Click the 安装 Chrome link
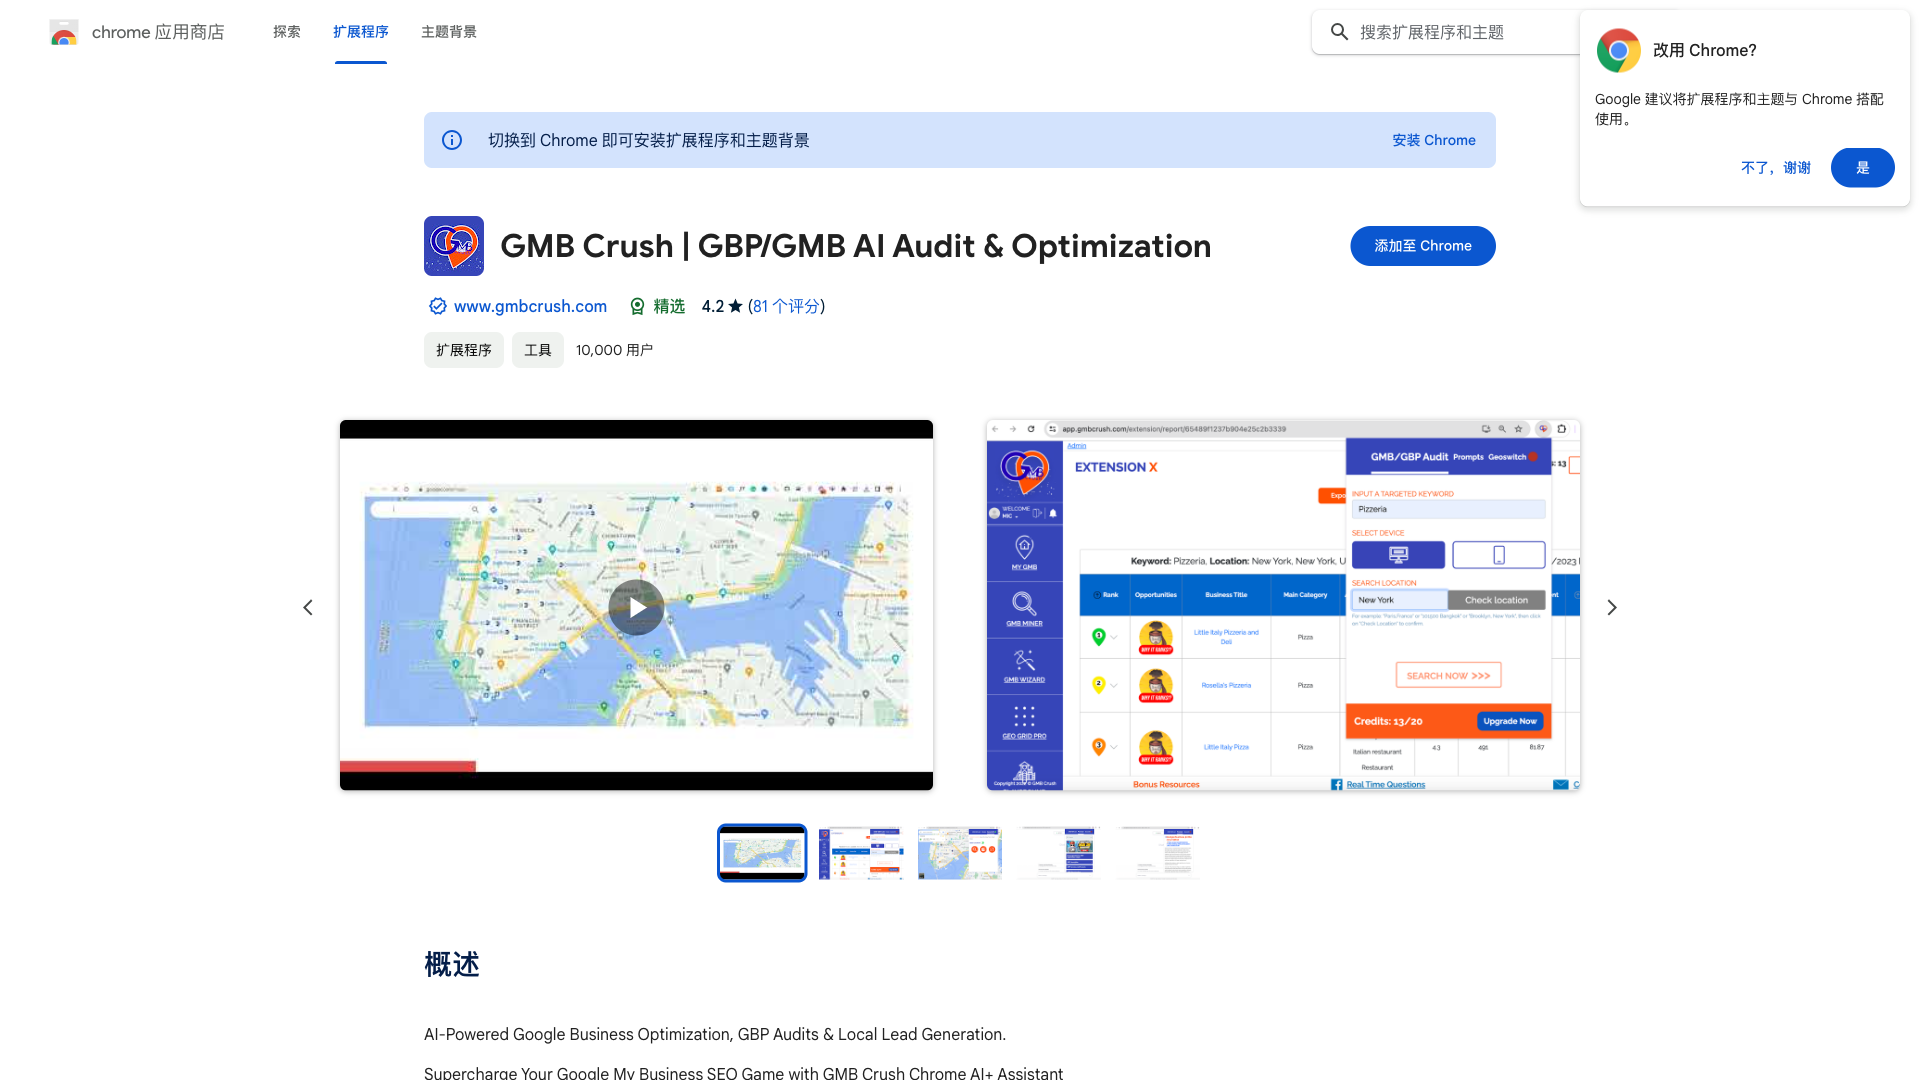This screenshot has height=1080, width=1920. (x=1434, y=140)
